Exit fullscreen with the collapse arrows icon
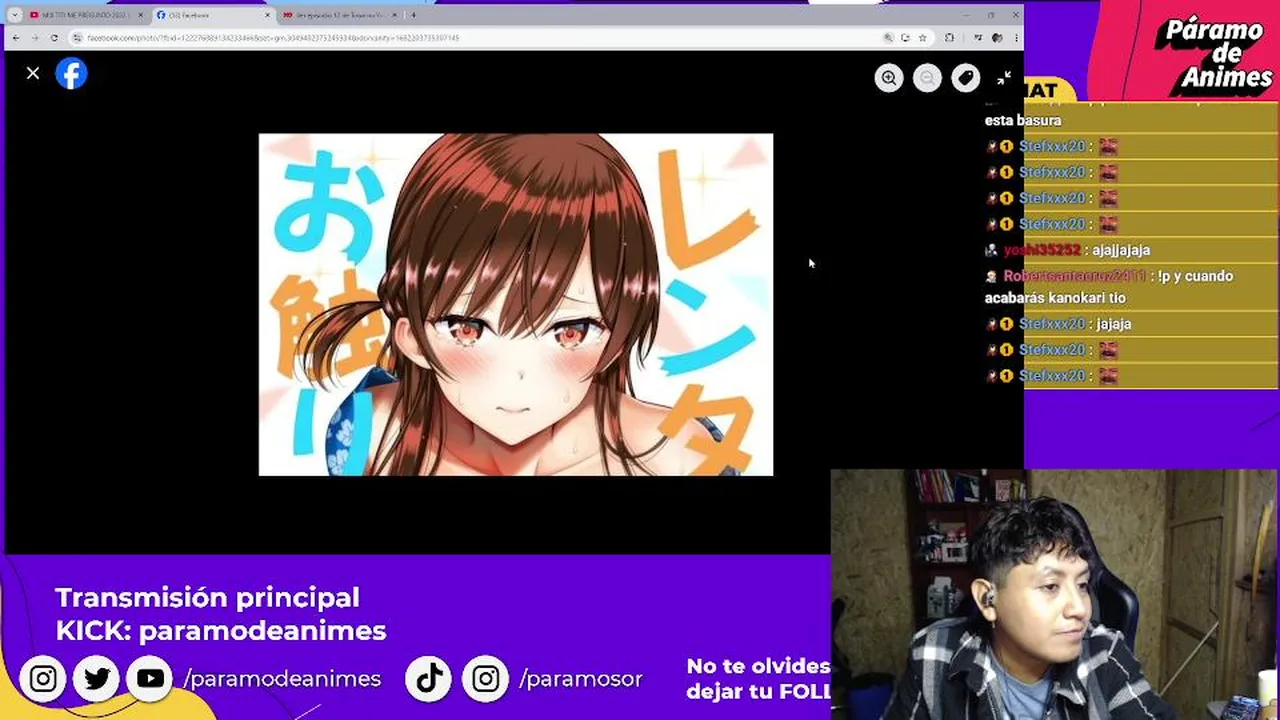Viewport: 1280px width, 720px height. coord(1004,78)
